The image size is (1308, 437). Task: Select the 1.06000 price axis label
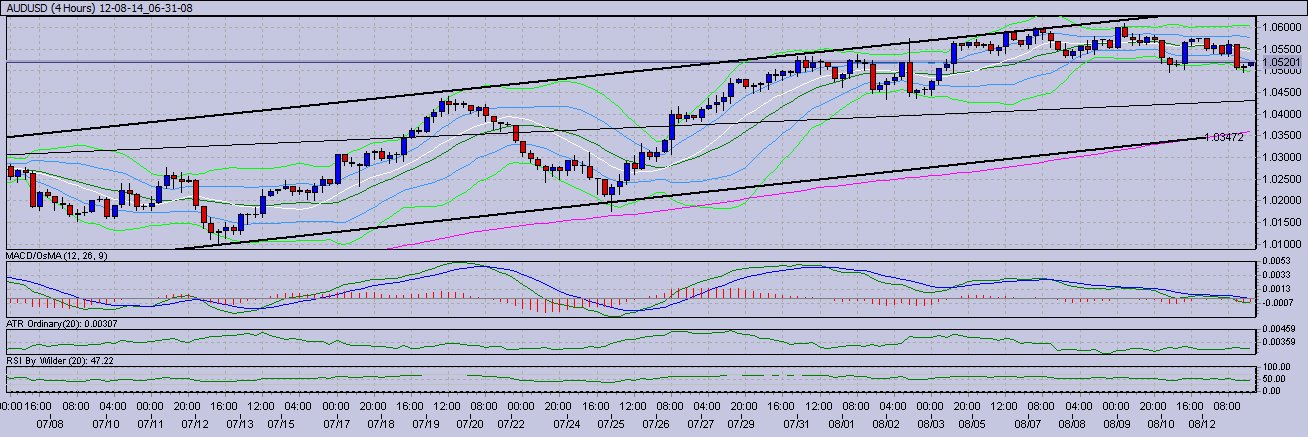(x=1283, y=28)
